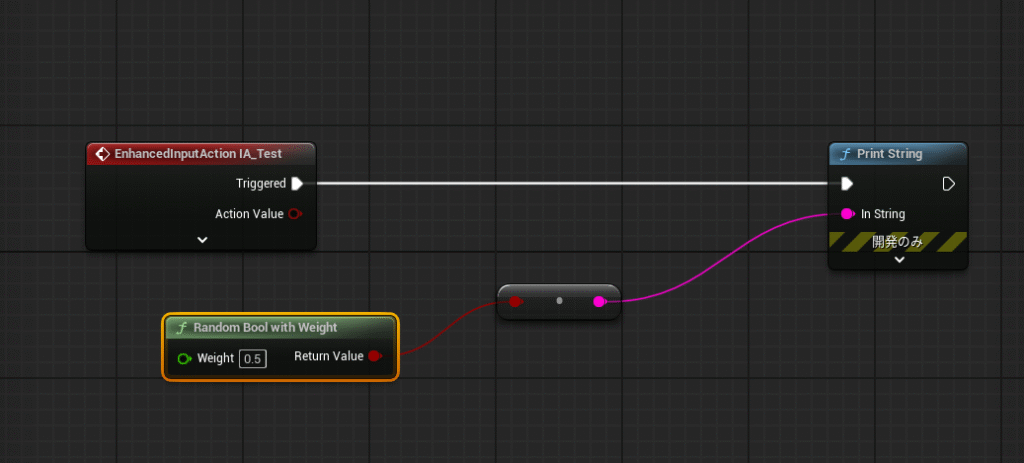Click Print String execution input pin
Screen dimensions: 1024x463
847,184
